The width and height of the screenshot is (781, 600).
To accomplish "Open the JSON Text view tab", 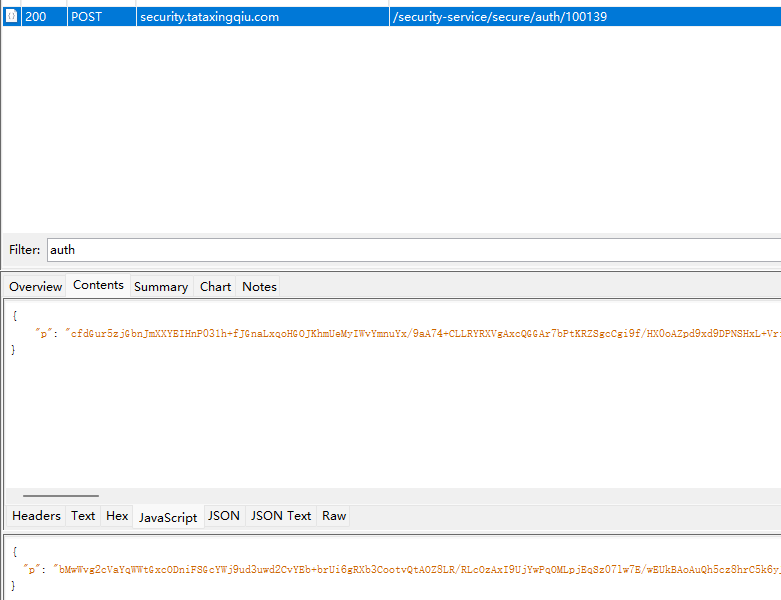I will (281, 516).
